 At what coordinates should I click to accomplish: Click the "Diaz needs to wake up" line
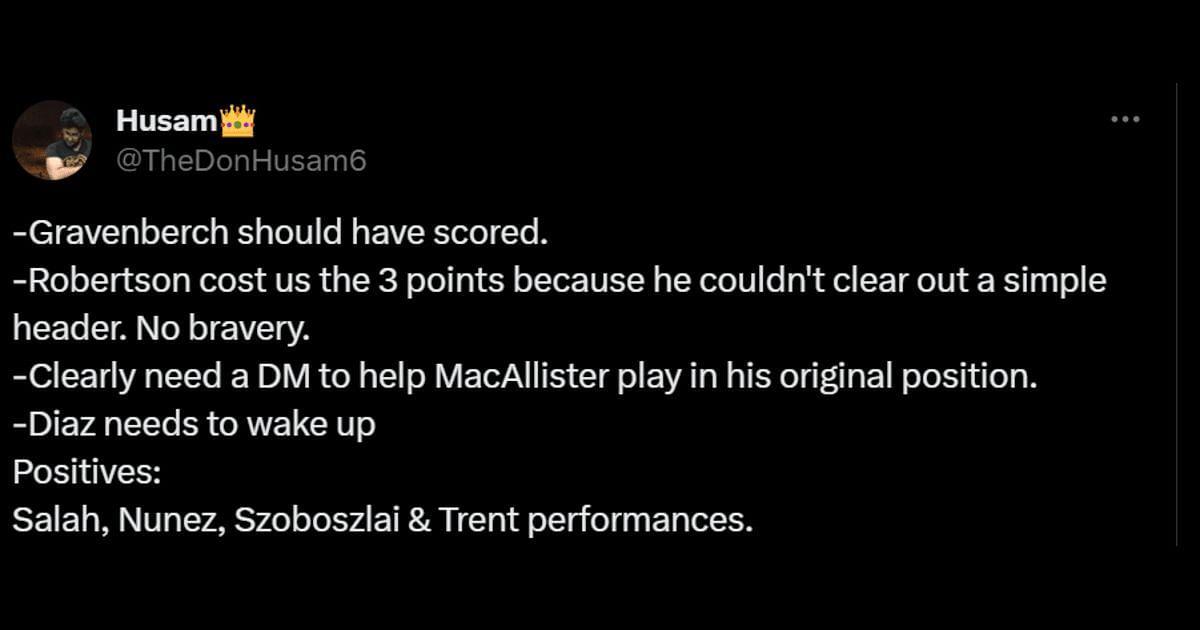(x=195, y=425)
